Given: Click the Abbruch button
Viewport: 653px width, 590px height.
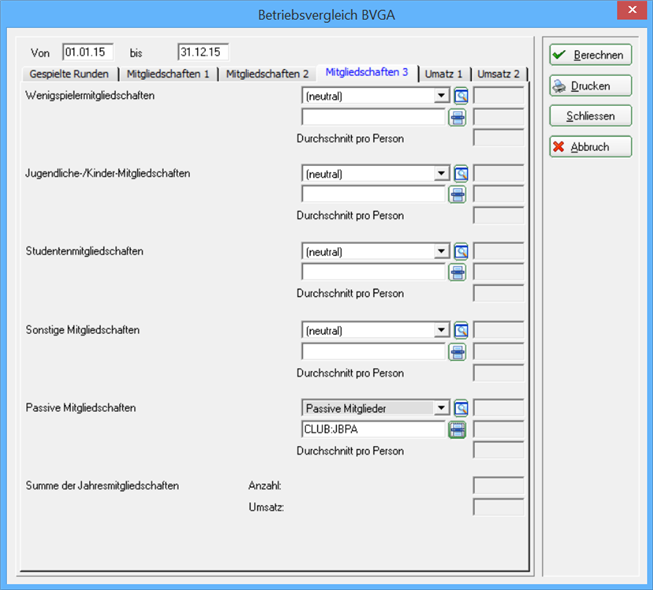Looking at the screenshot, I should pos(590,147).
